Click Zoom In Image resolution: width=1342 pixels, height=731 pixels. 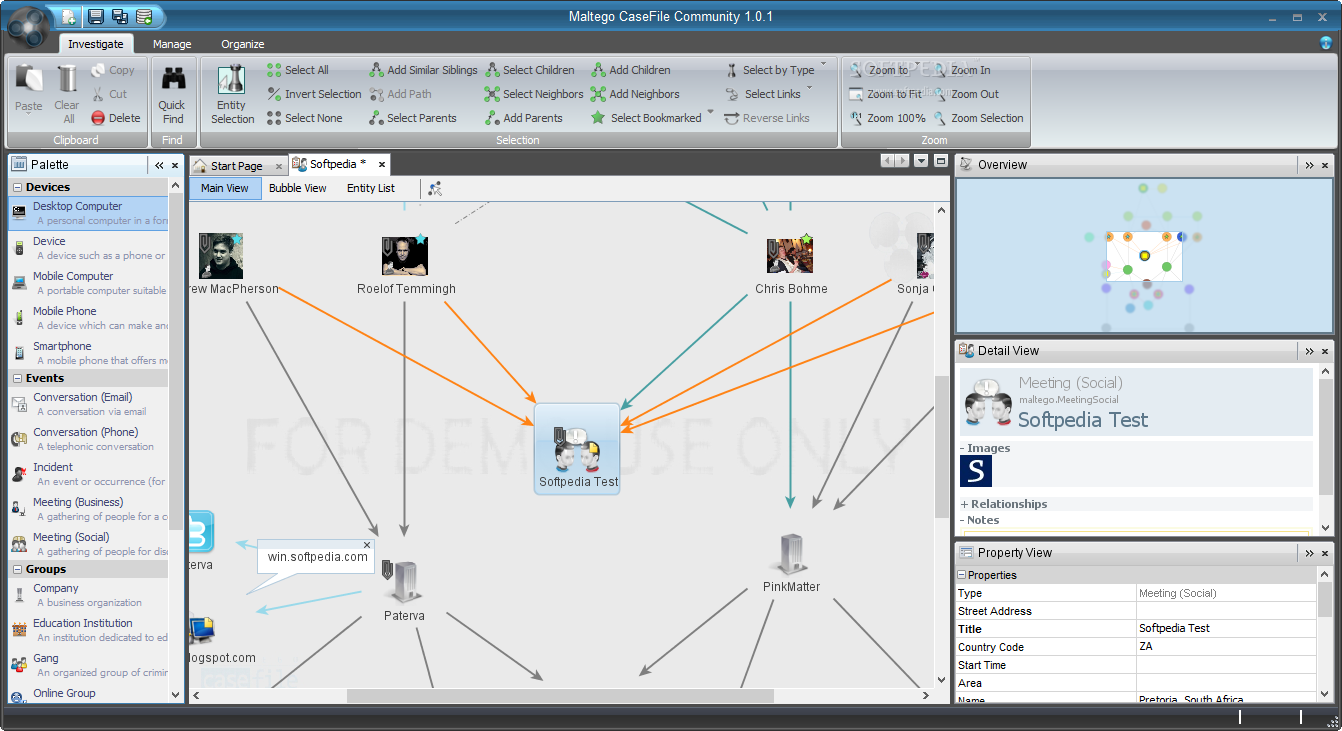tap(961, 70)
